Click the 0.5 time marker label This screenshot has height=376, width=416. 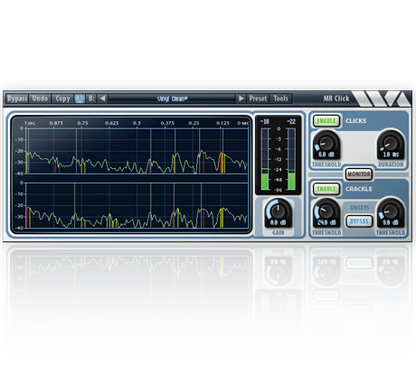(x=137, y=123)
